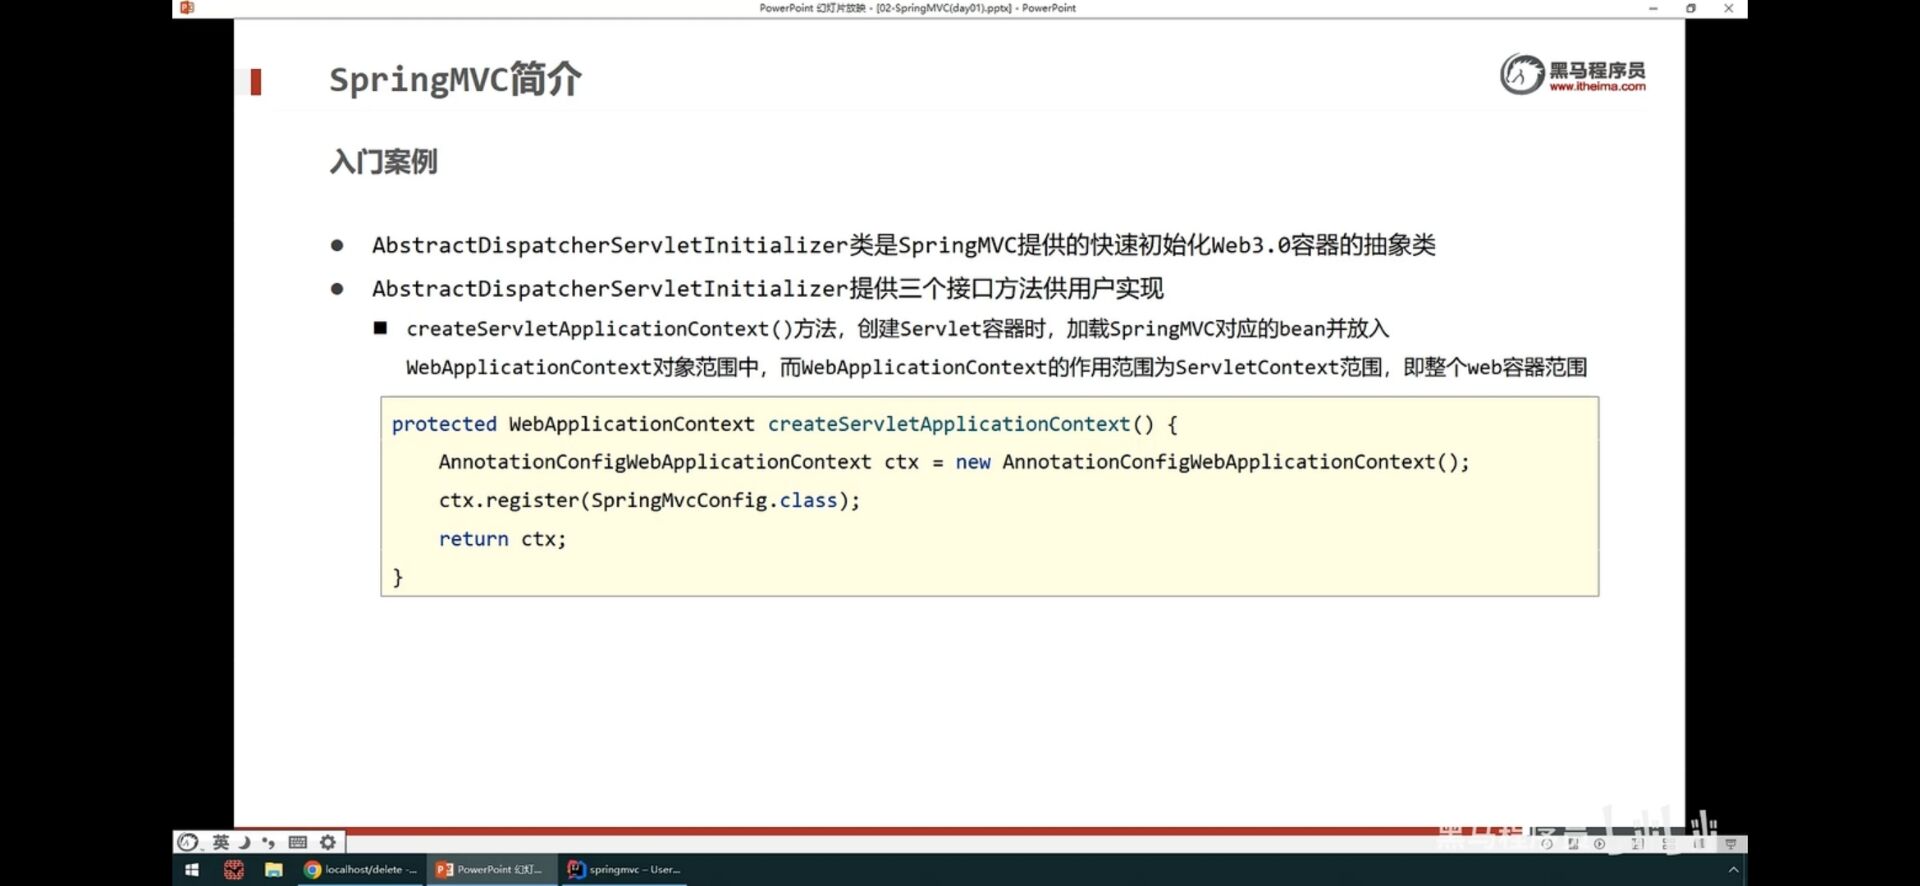Viewport: 1920px width, 886px height.
Task: Switch to IntelliJ springmvc project window
Action: (x=623, y=870)
